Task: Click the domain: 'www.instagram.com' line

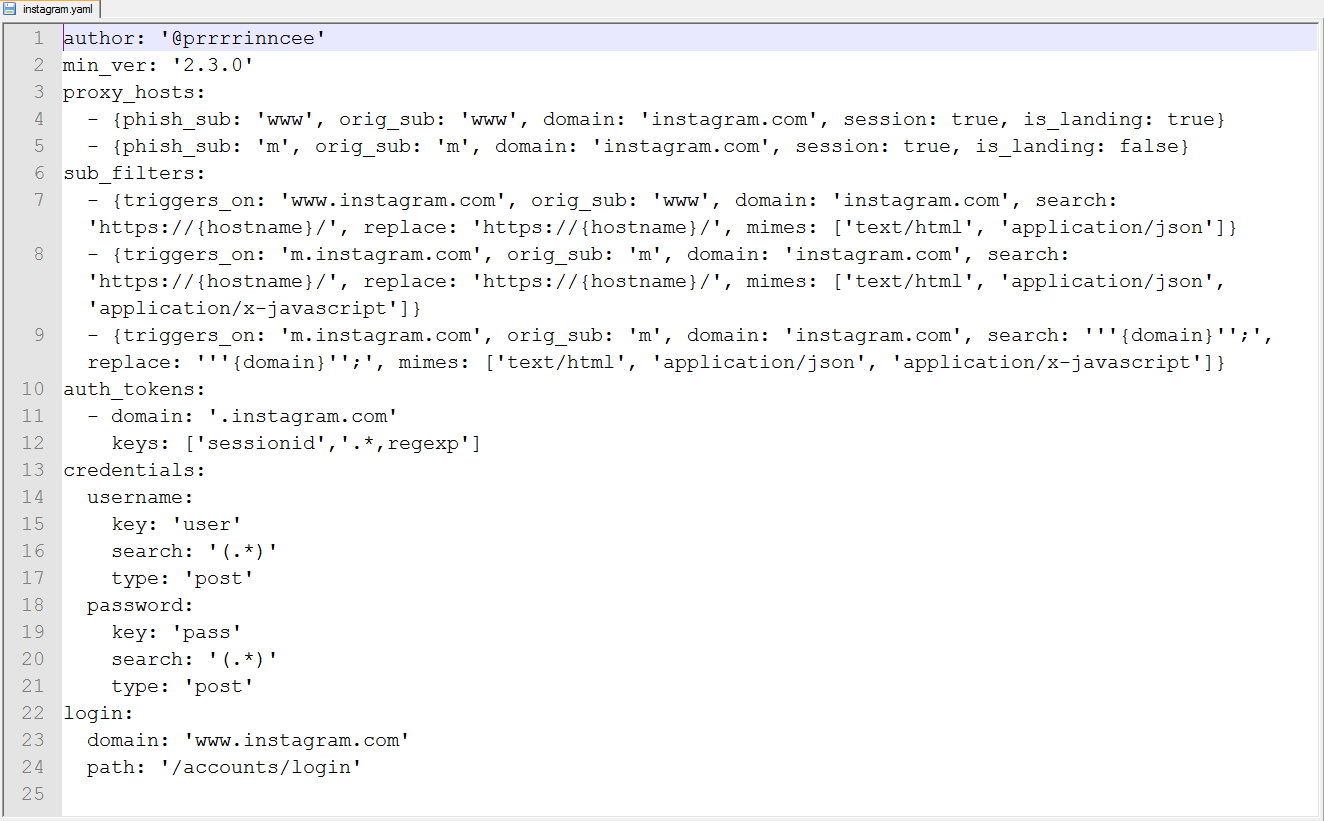Action: tap(248, 740)
